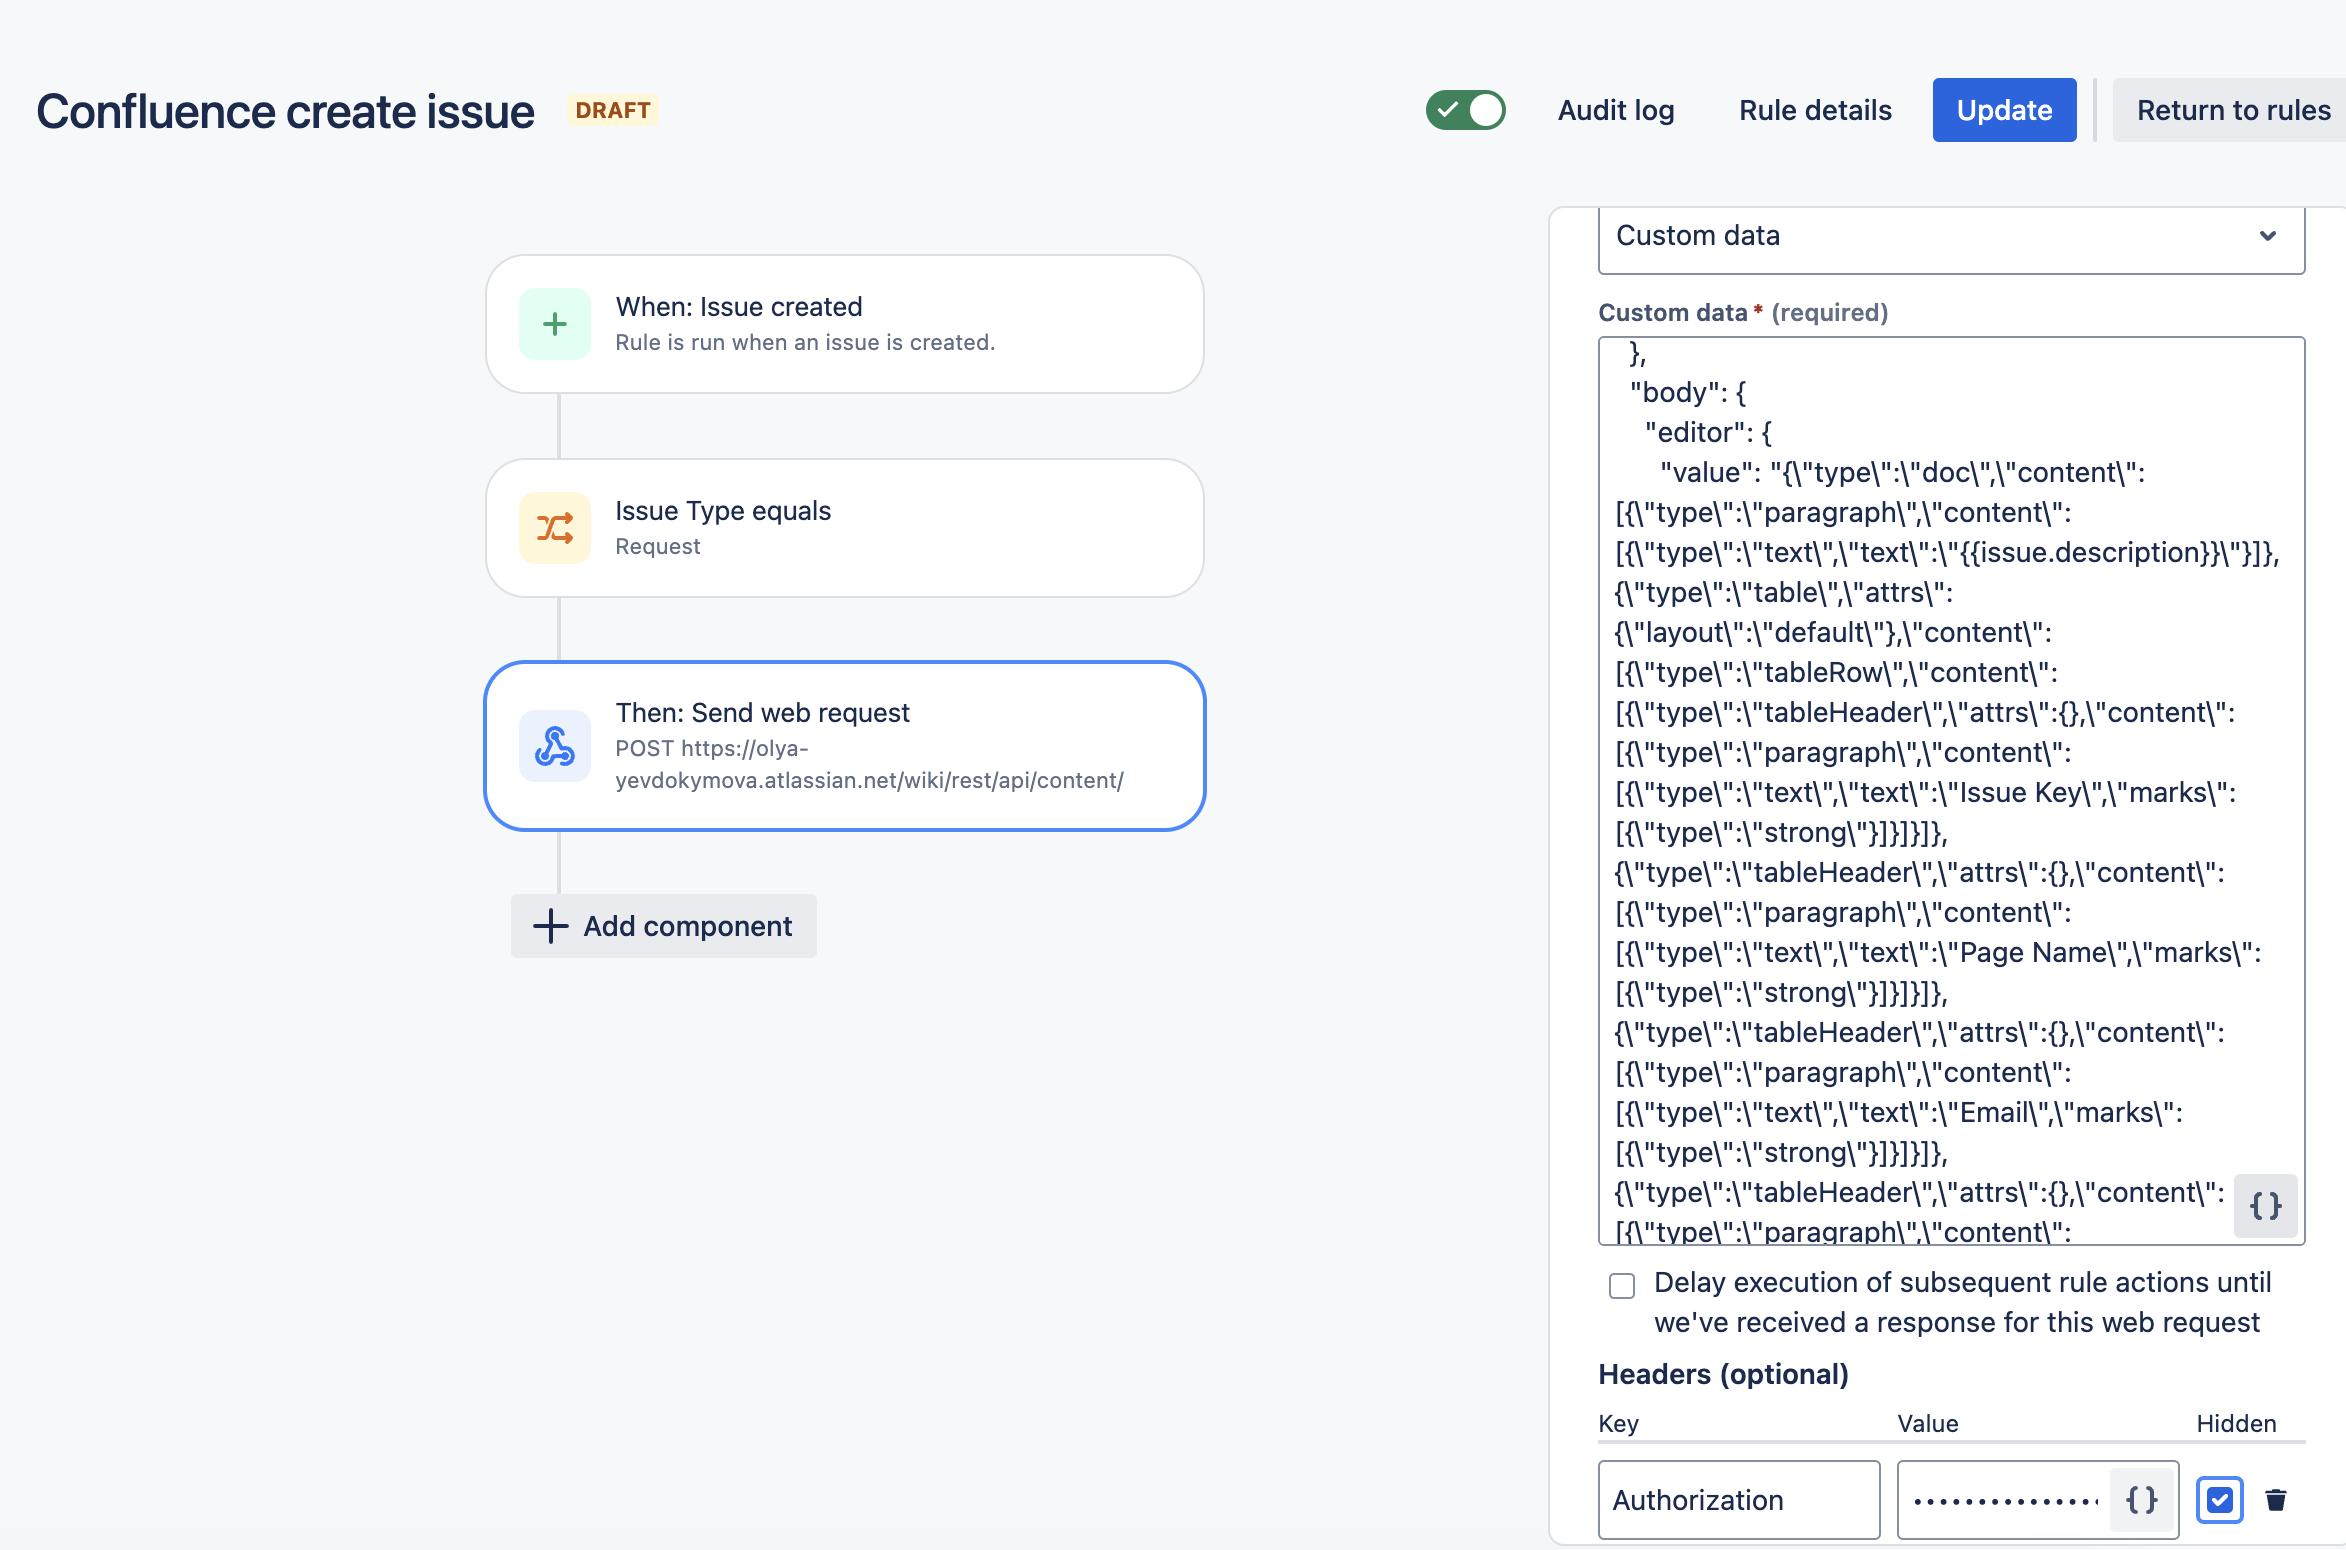Enable delay execution until web request response
This screenshot has height=1550, width=2346.
[1622, 1286]
